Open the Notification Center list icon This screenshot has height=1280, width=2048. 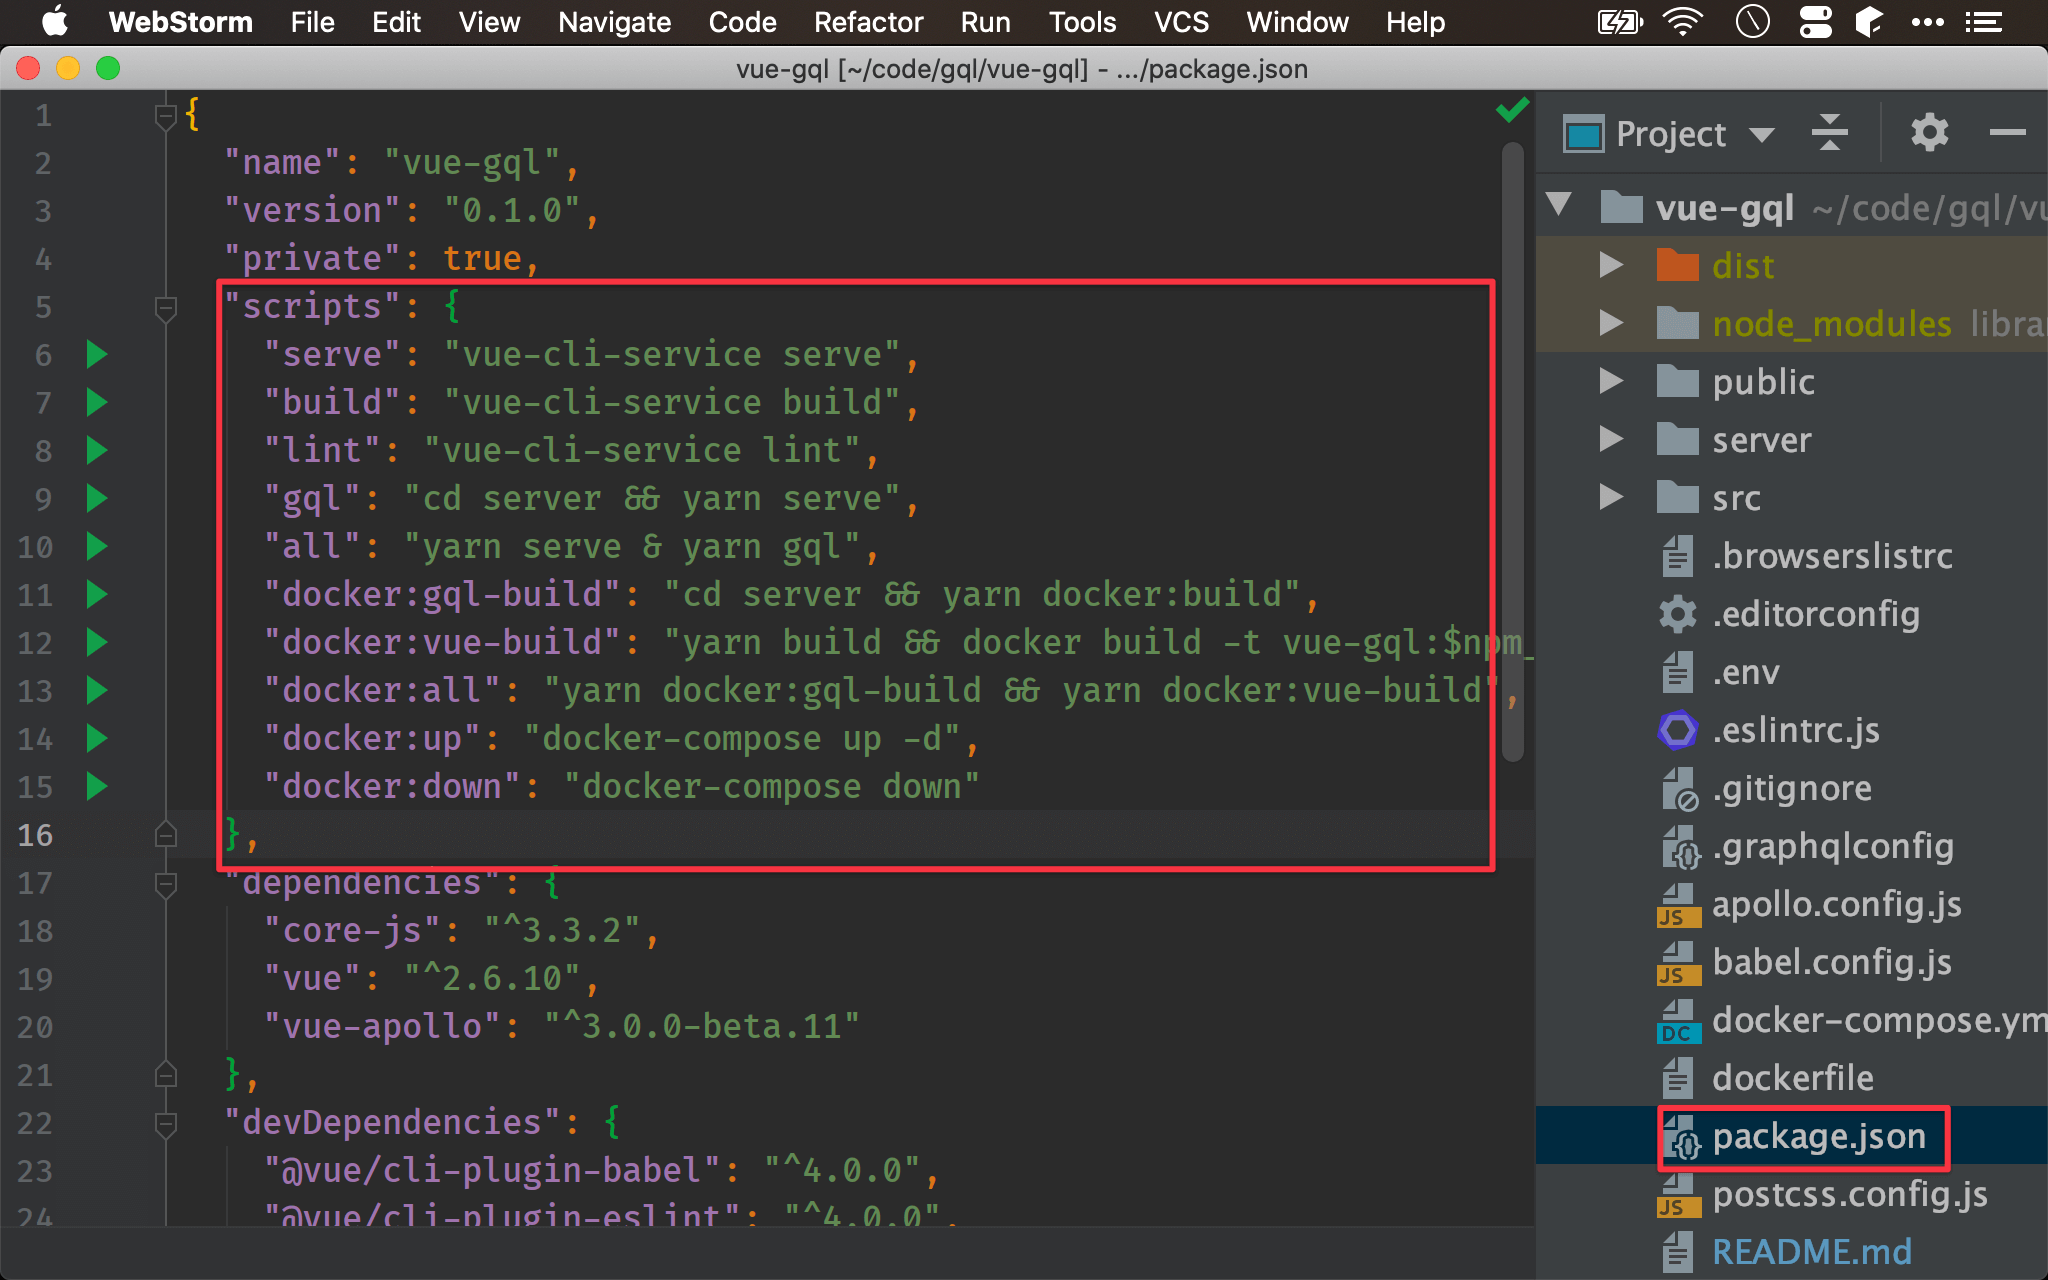click(1983, 22)
